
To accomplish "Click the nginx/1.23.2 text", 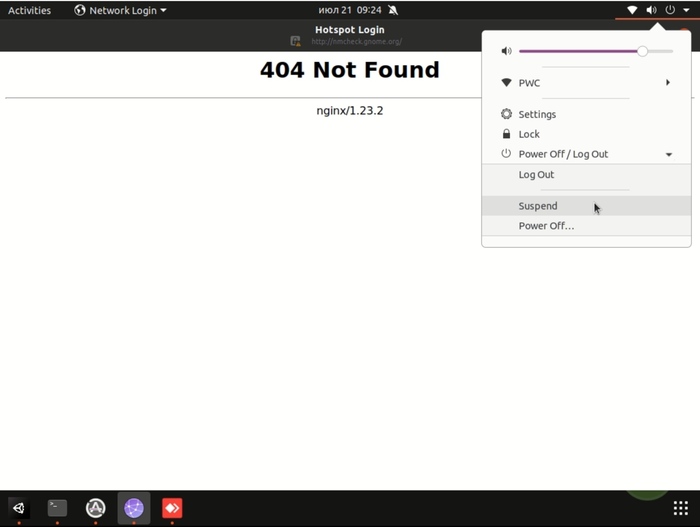I will (350, 110).
